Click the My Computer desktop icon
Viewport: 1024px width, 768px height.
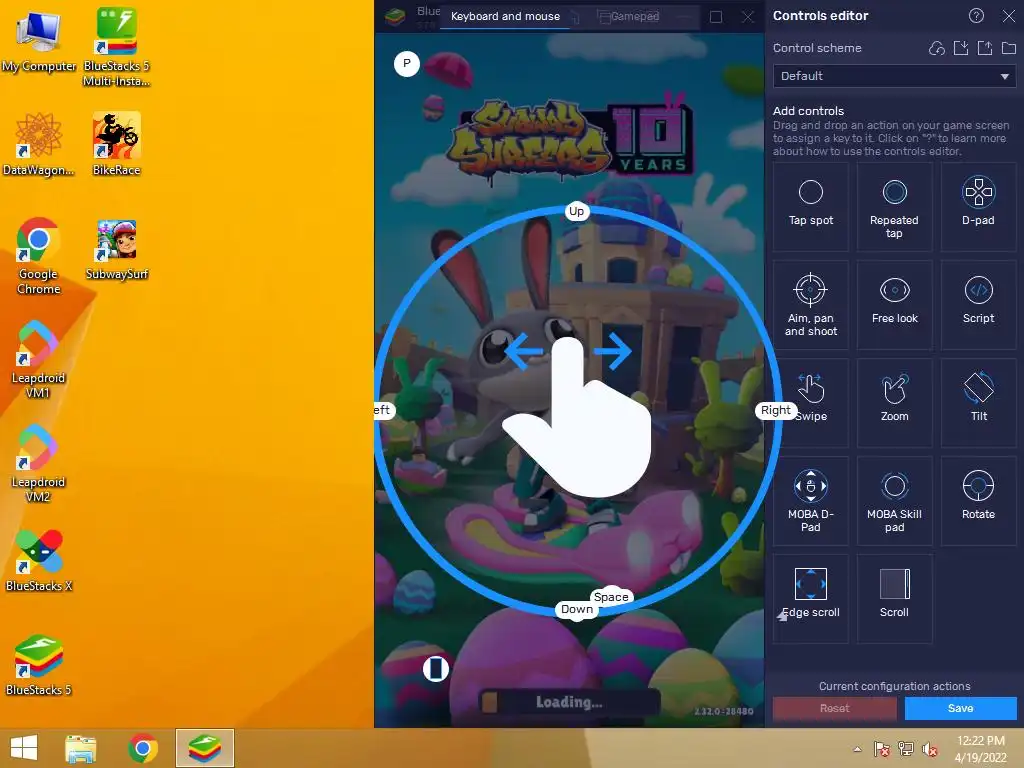(x=39, y=42)
